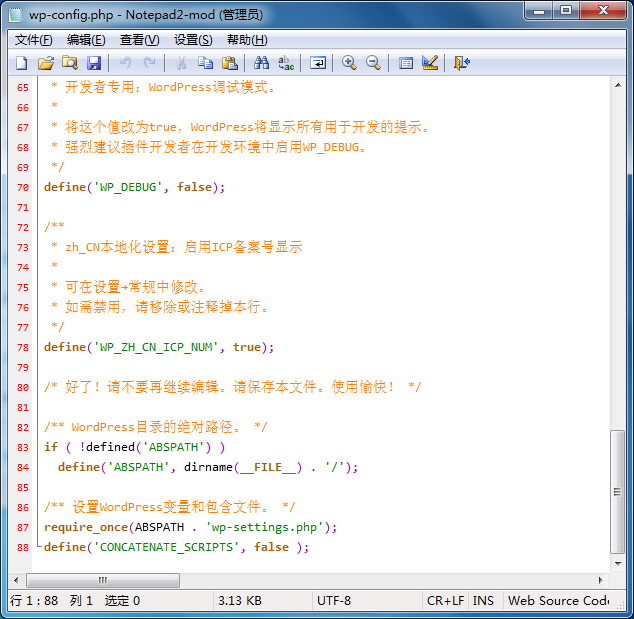
Task: Maximize the Notepad2-mod window
Action: point(566,11)
